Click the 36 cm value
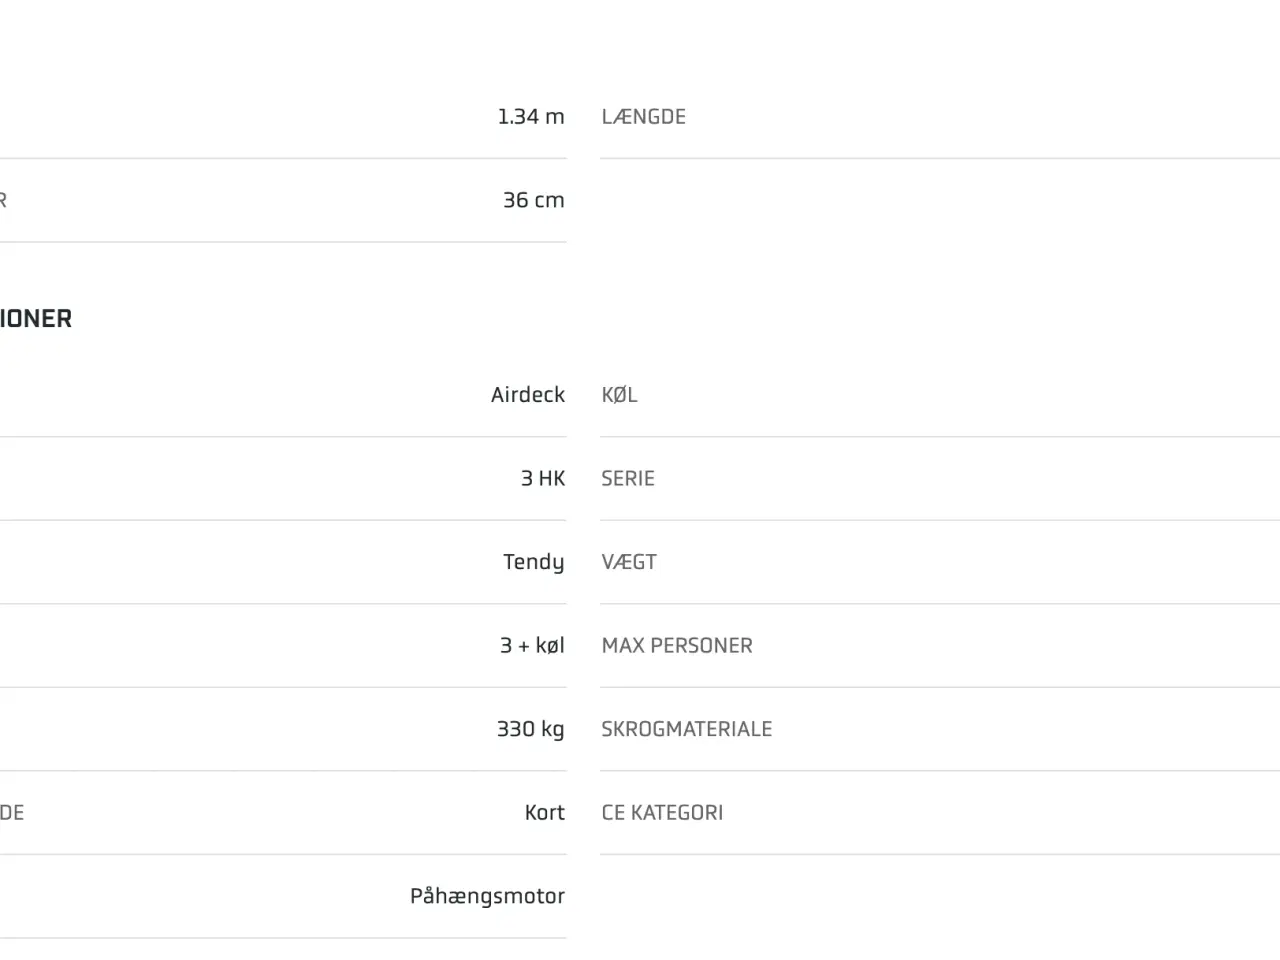Screen dimensions: 1280x960 pyautogui.click(x=533, y=200)
